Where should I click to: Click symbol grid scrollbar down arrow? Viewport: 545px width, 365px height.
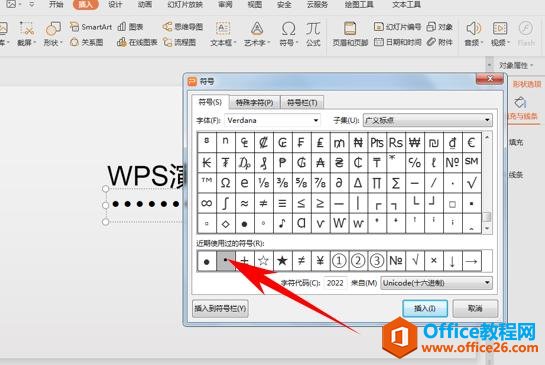click(487, 228)
